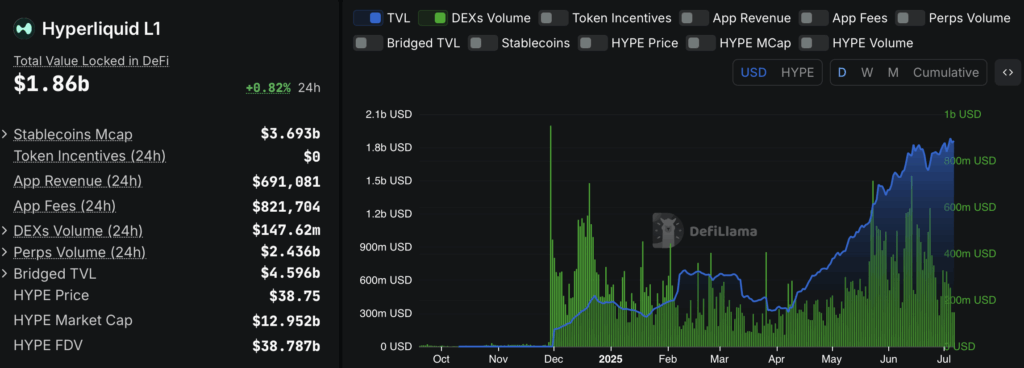The height and width of the screenshot is (368, 1024).
Task: Enable the Stablecoins chart toggle
Action: pos(483,43)
